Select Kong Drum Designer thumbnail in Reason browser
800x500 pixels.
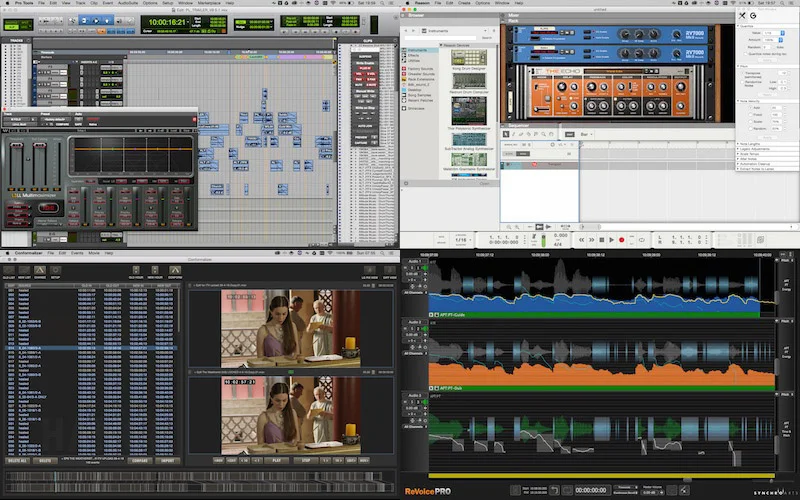click(468, 57)
